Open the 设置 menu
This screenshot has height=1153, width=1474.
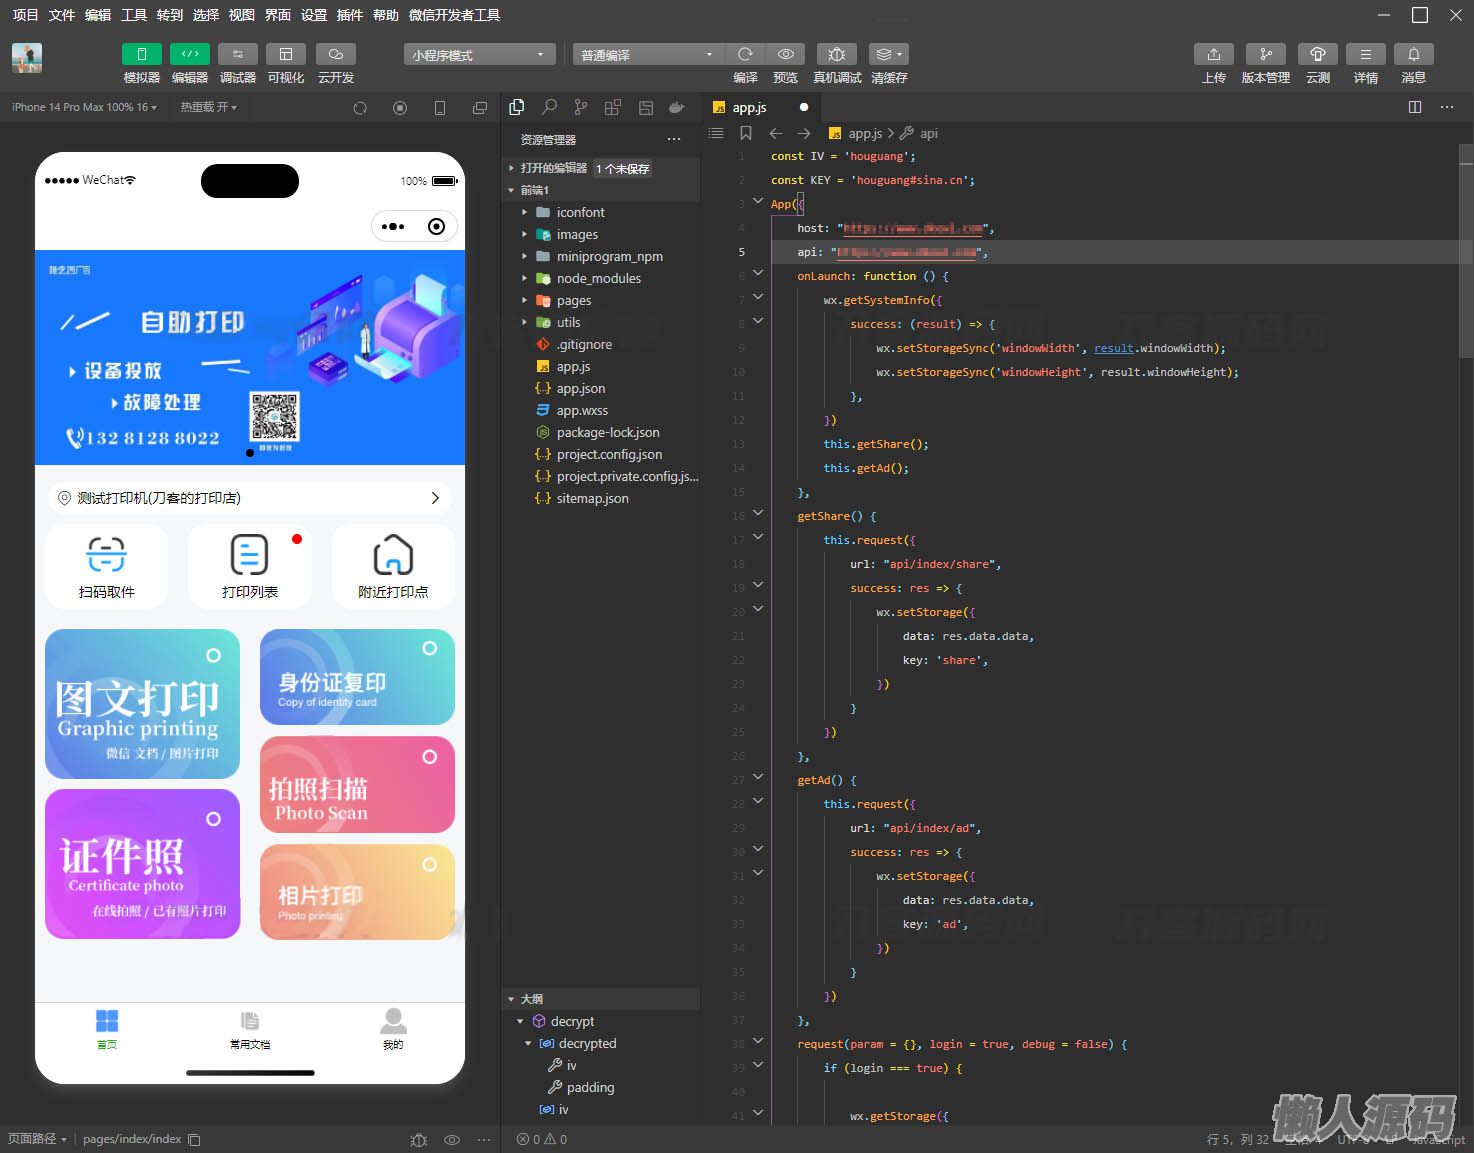tap(314, 15)
